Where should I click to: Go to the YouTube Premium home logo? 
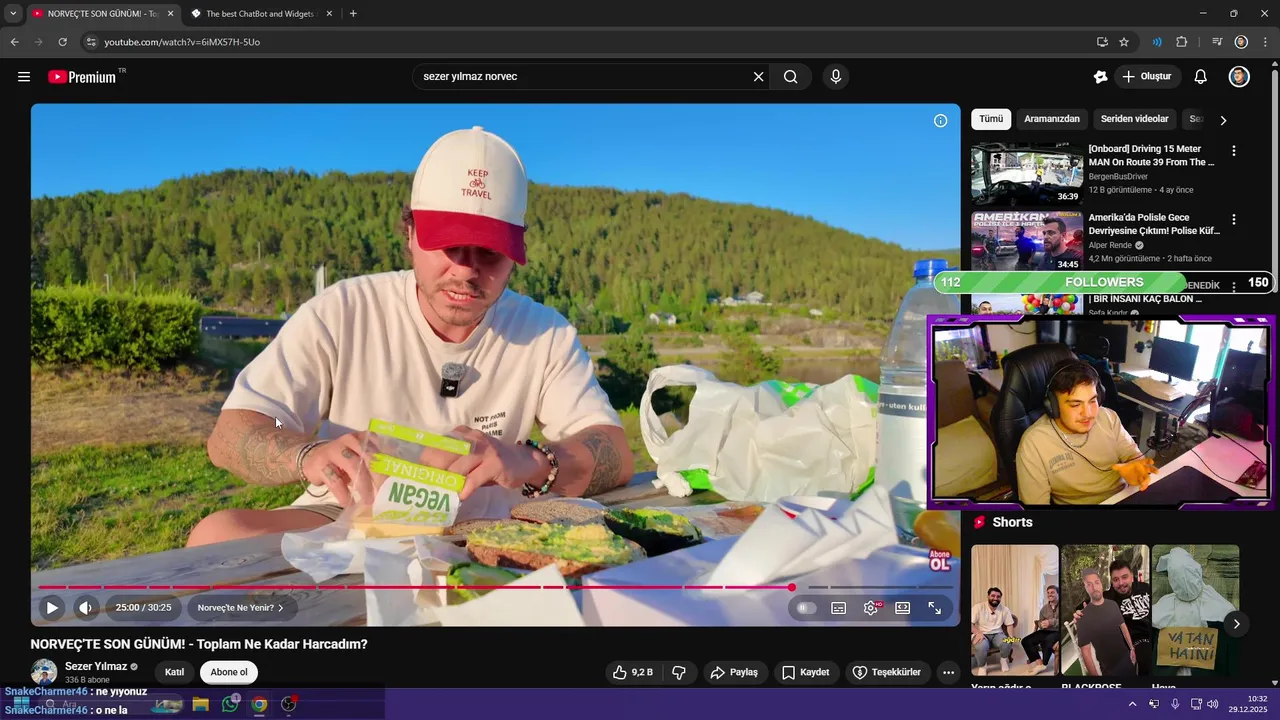click(x=82, y=77)
